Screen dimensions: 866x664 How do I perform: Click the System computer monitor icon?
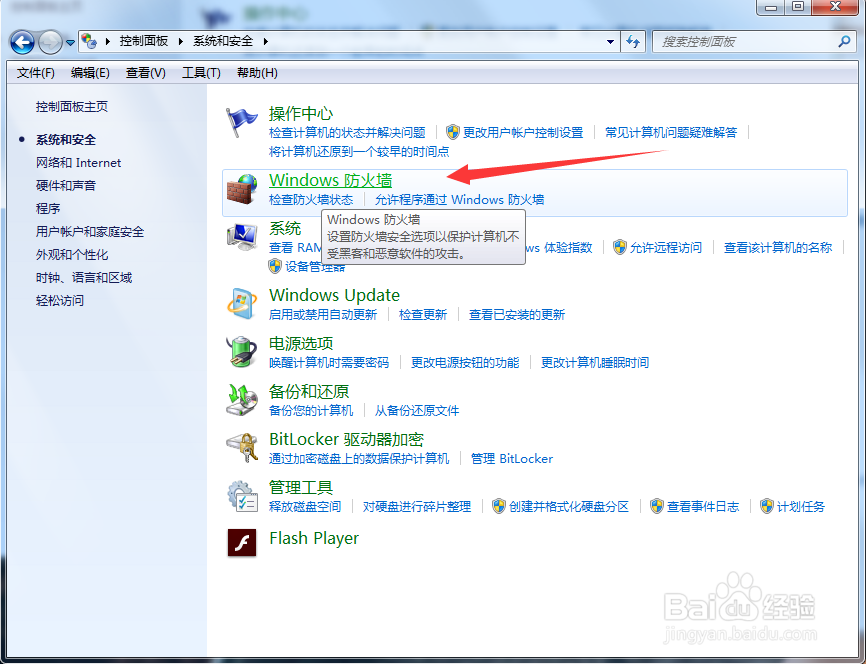tap(242, 238)
